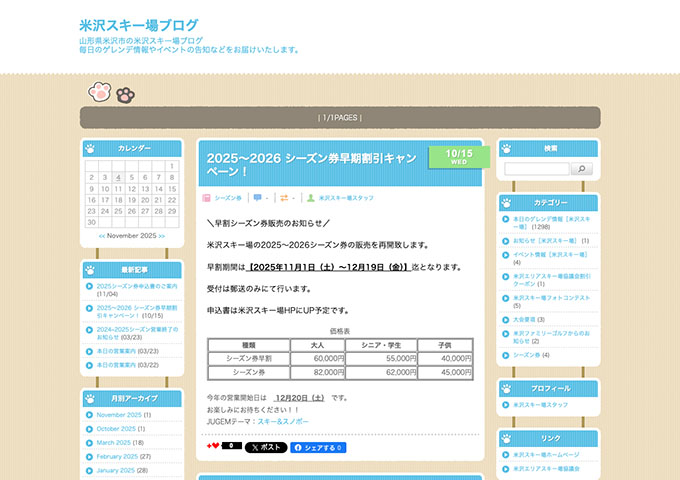
Task: Open category お知らせ［米沢スキー場］
Action: [545, 241]
